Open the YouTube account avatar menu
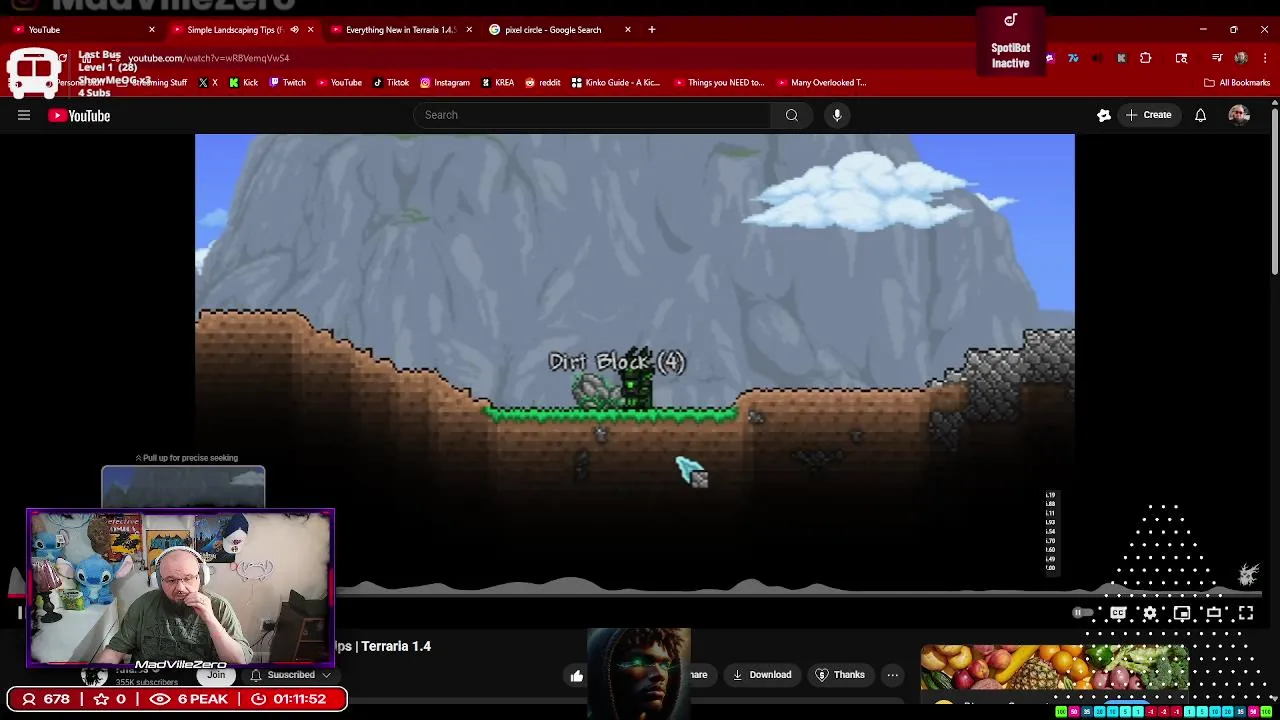The width and height of the screenshot is (1280, 720). click(x=1239, y=115)
